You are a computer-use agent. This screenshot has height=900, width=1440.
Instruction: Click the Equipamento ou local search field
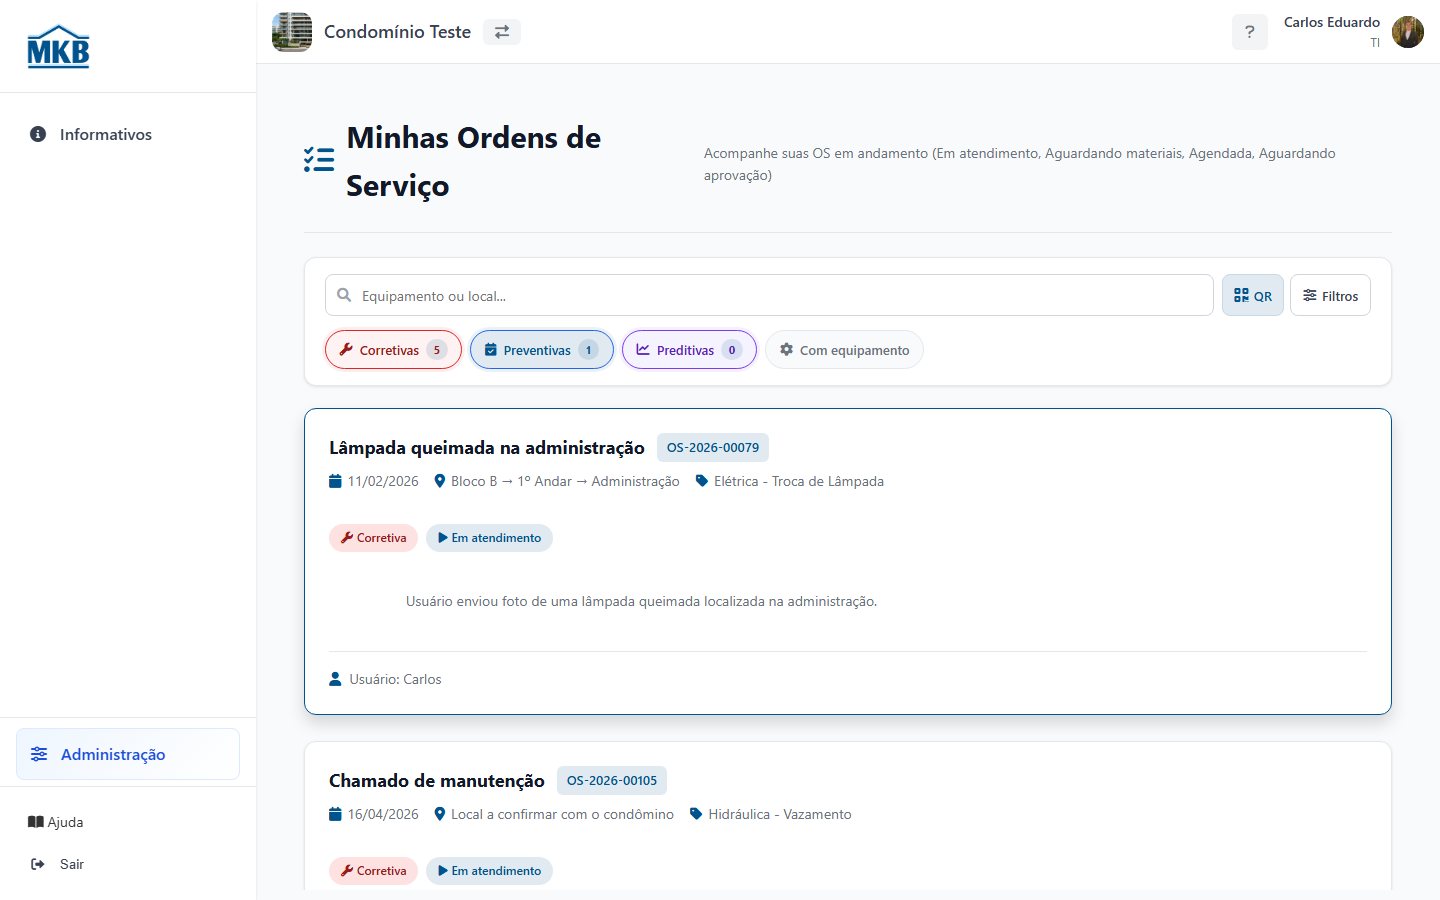[769, 295]
